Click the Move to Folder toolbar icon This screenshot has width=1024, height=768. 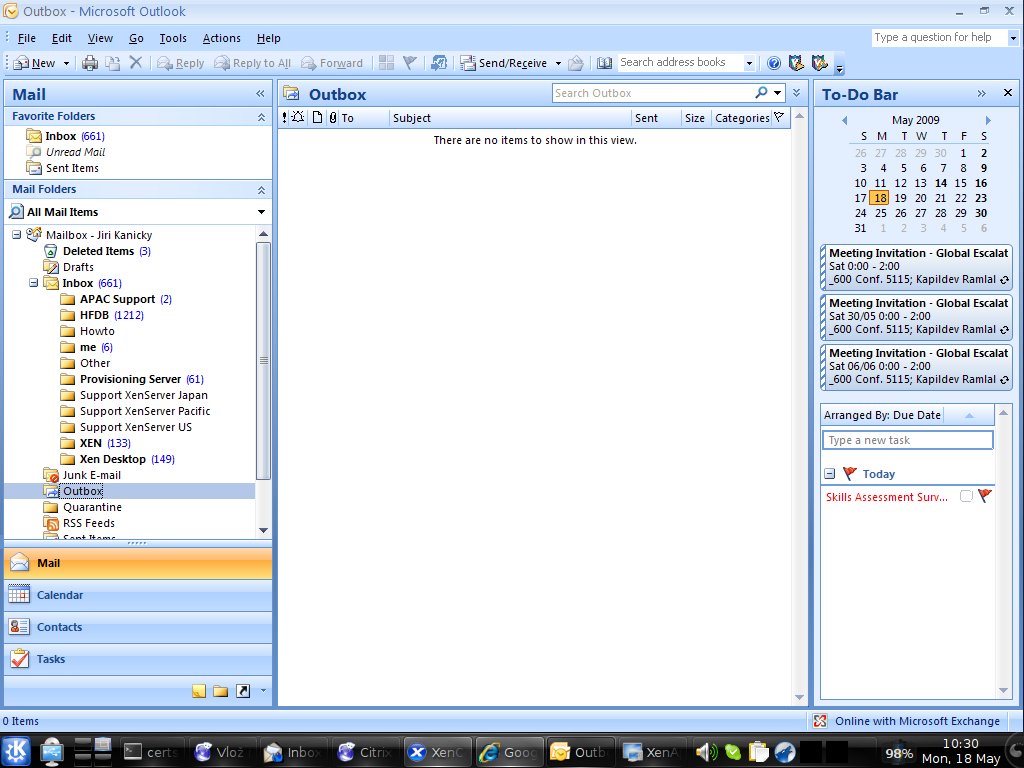pyautogui.click(x=112, y=63)
